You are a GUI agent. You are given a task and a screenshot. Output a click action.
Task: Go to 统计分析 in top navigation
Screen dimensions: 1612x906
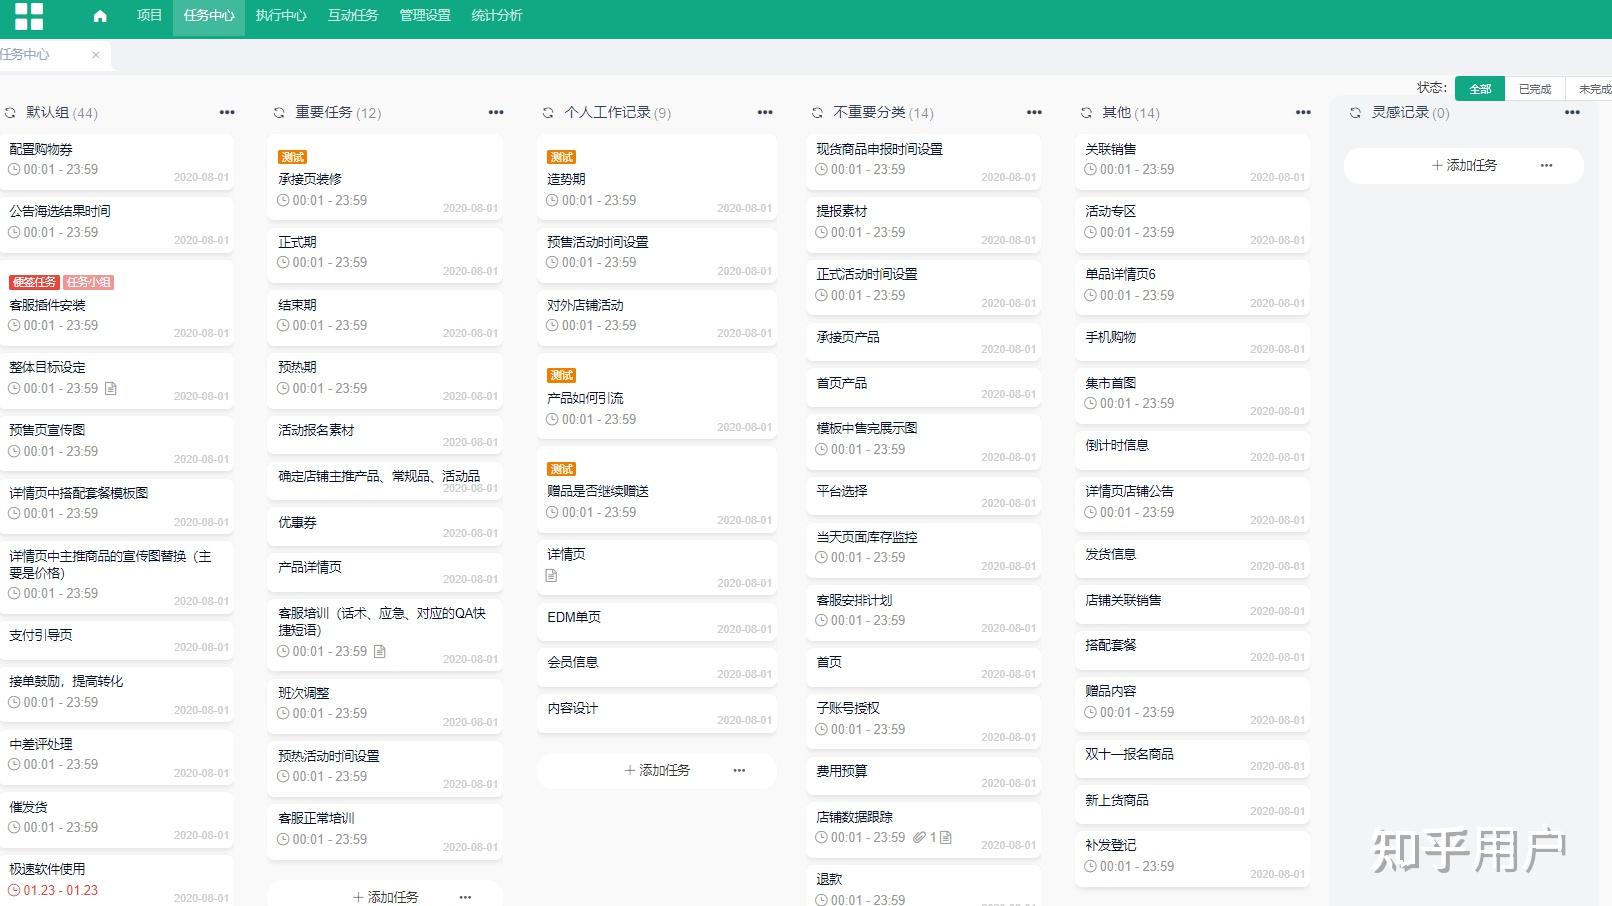coord(497,16)
